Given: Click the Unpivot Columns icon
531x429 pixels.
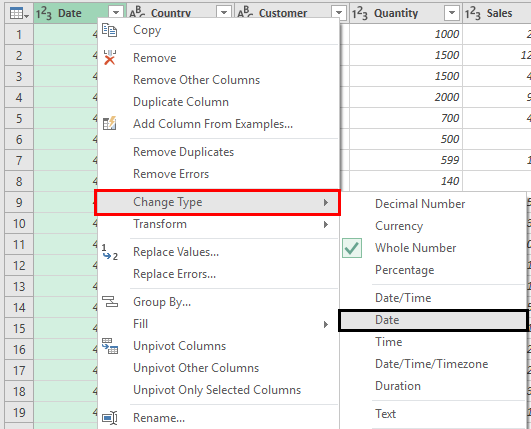Looking at the screenshot, I should point(110,346).
